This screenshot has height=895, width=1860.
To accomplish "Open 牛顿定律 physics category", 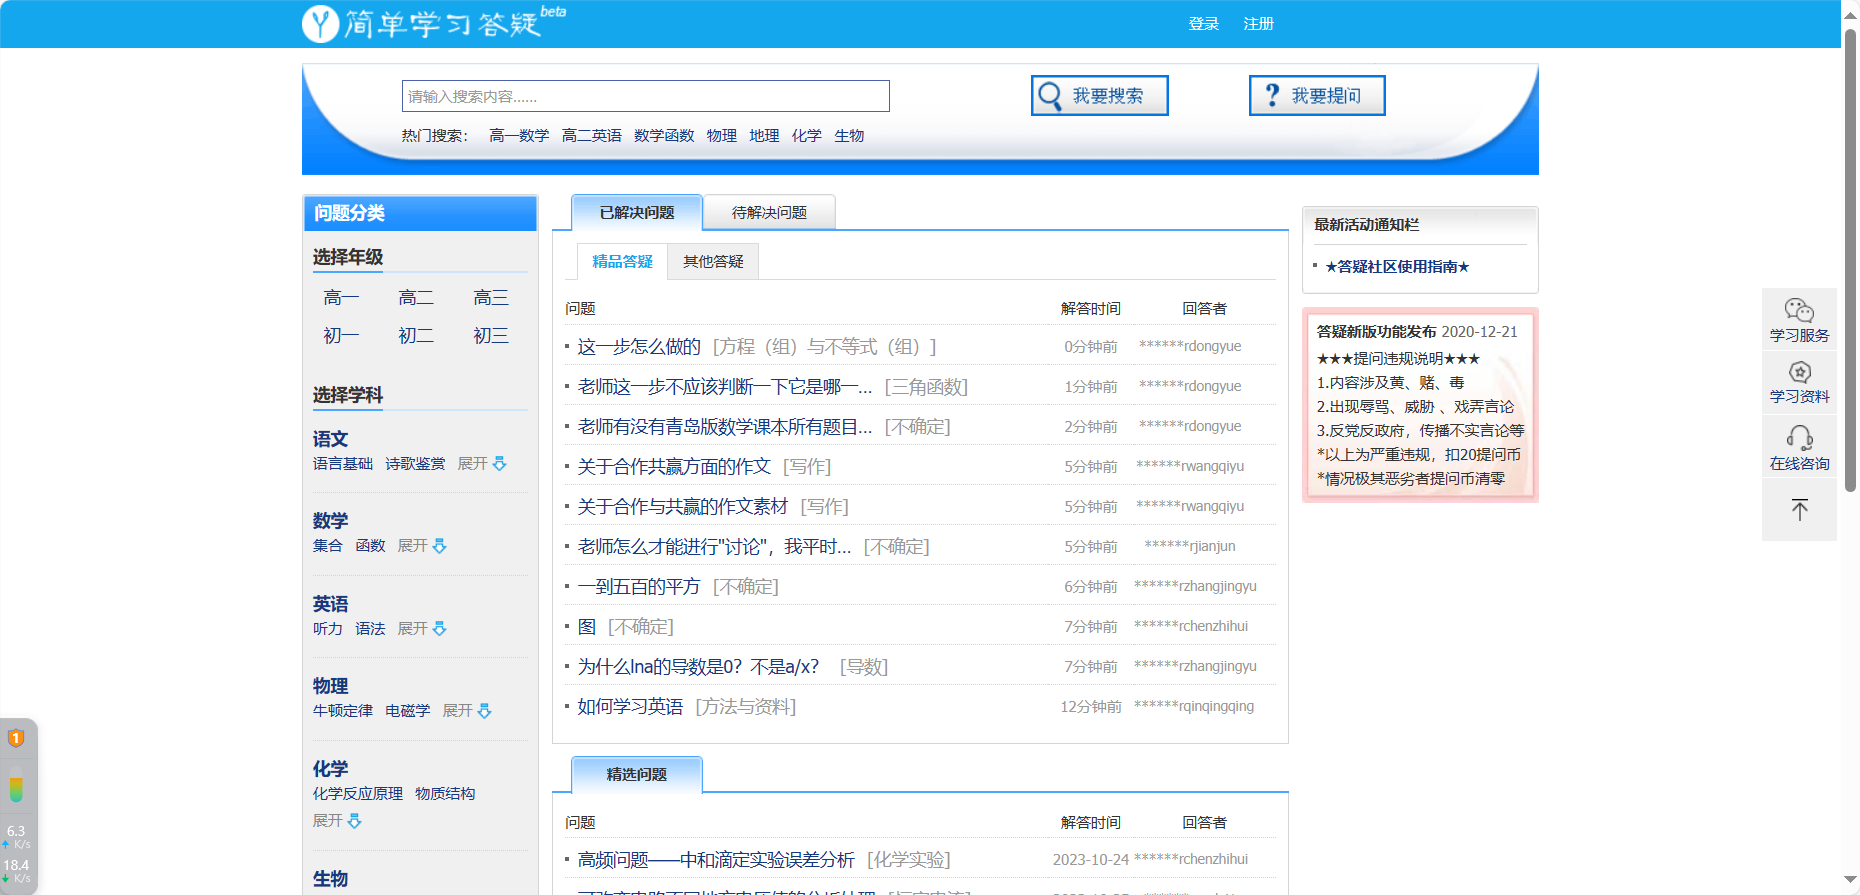I will pyautogui.click(x=343, y=711).
